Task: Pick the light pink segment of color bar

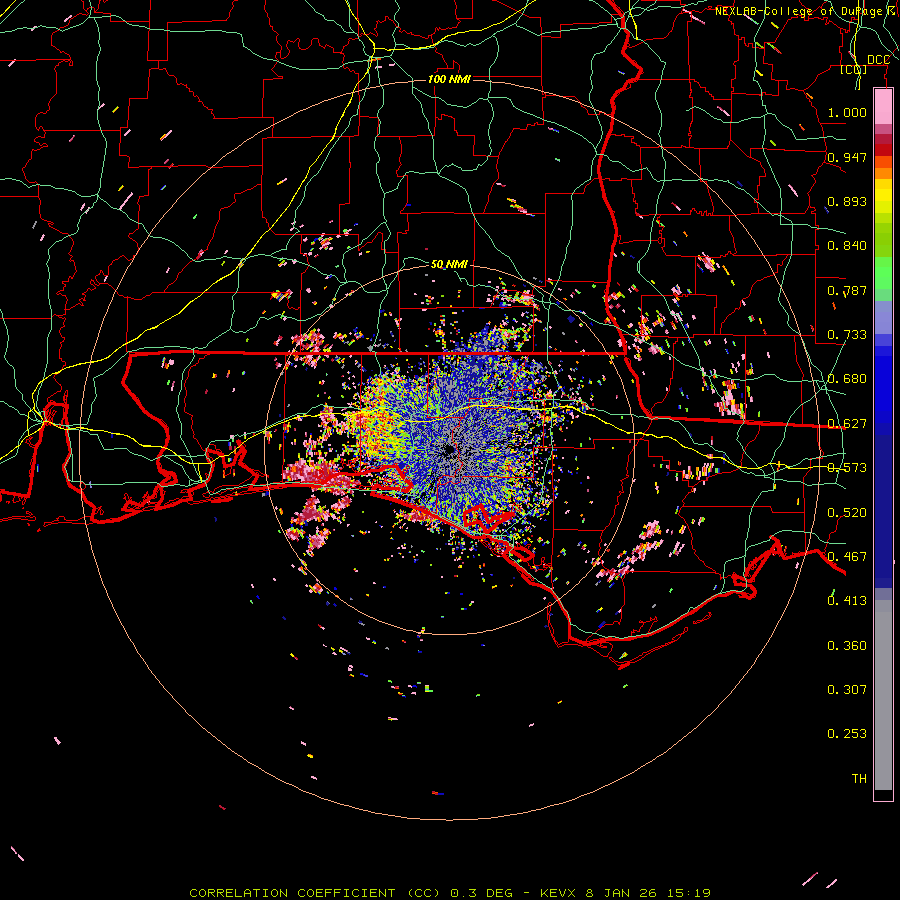Action: (x=883, y=106)
